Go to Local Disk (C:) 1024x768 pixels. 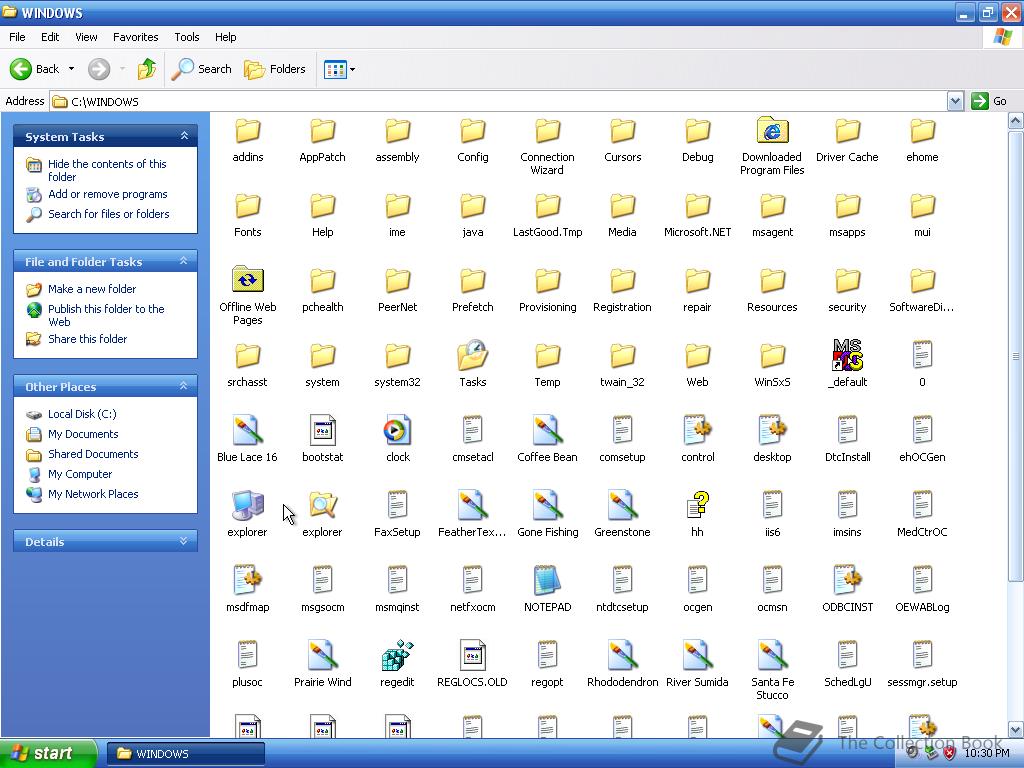pos(82,414)
